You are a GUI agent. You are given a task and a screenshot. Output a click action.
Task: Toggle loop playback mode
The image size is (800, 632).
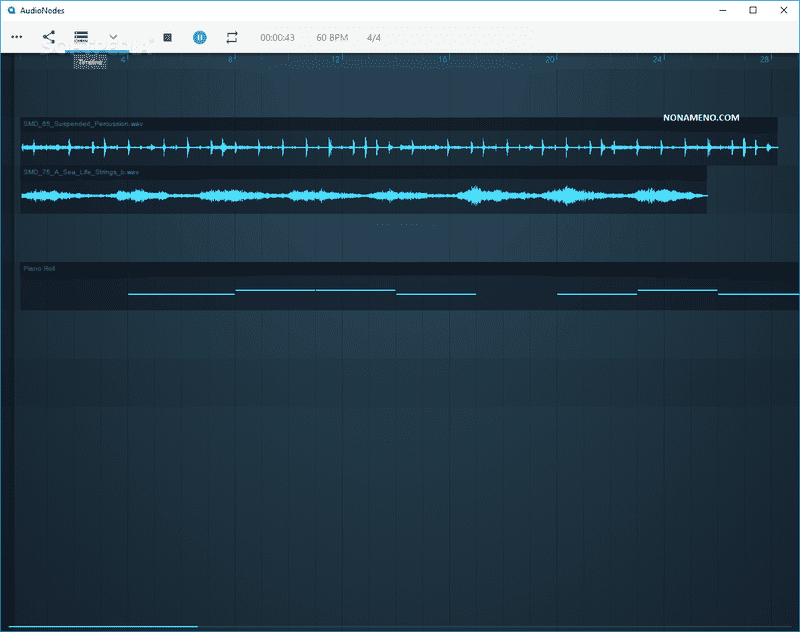(x=232, y=37)
